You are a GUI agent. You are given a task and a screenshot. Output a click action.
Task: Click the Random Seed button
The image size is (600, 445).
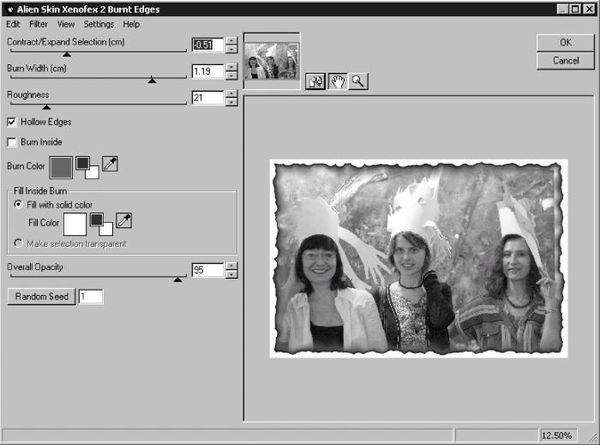click(x=40, y=297)
